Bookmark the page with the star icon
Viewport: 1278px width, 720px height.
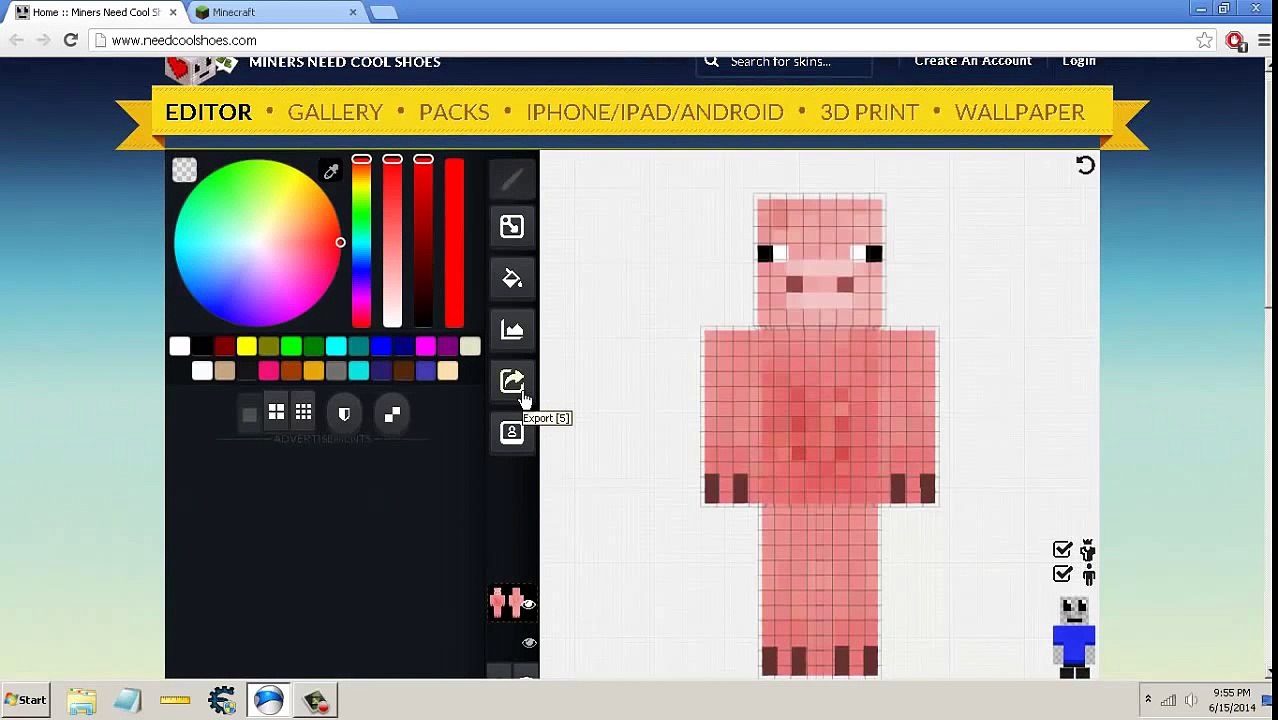pyautogui.click(x=1204, y=40)
